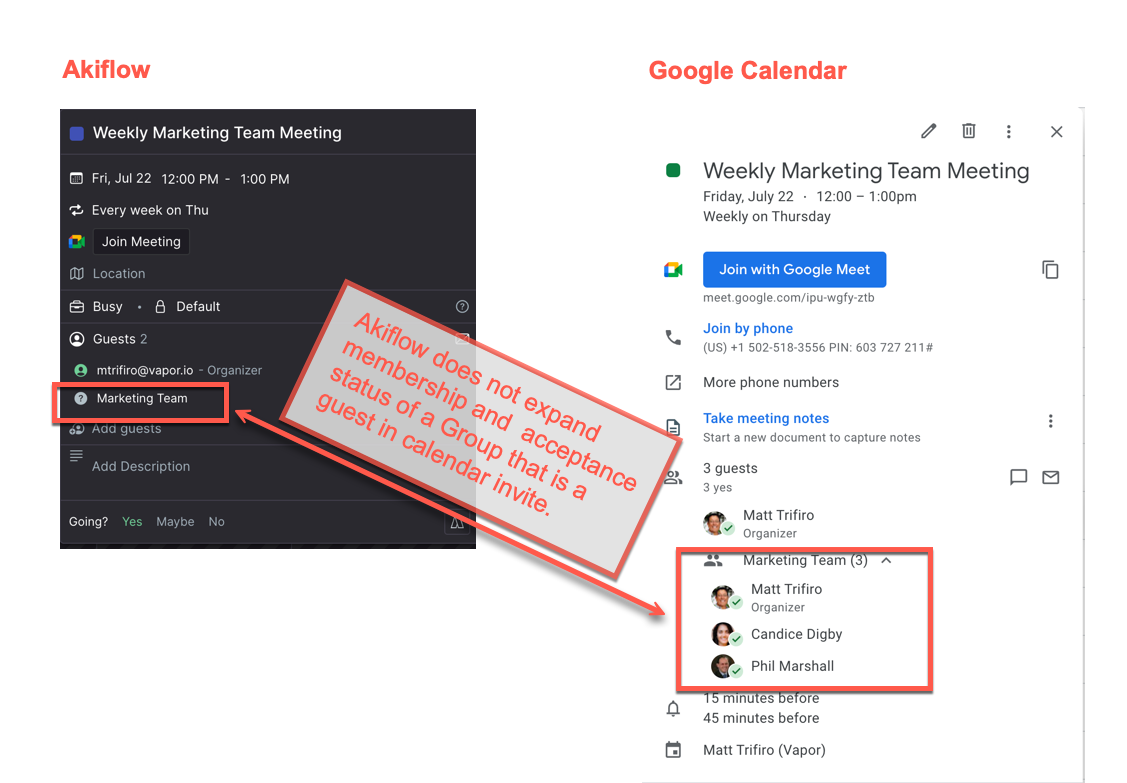
Task: Close the Google Calendar event panel
Action: [1056, 132]
